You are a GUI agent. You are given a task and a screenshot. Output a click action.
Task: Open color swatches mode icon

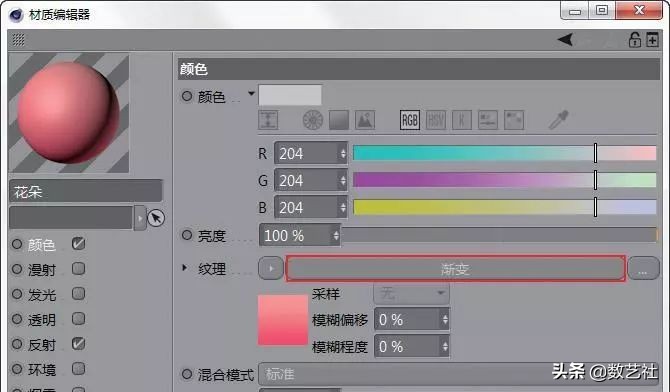tap(514, 120)
